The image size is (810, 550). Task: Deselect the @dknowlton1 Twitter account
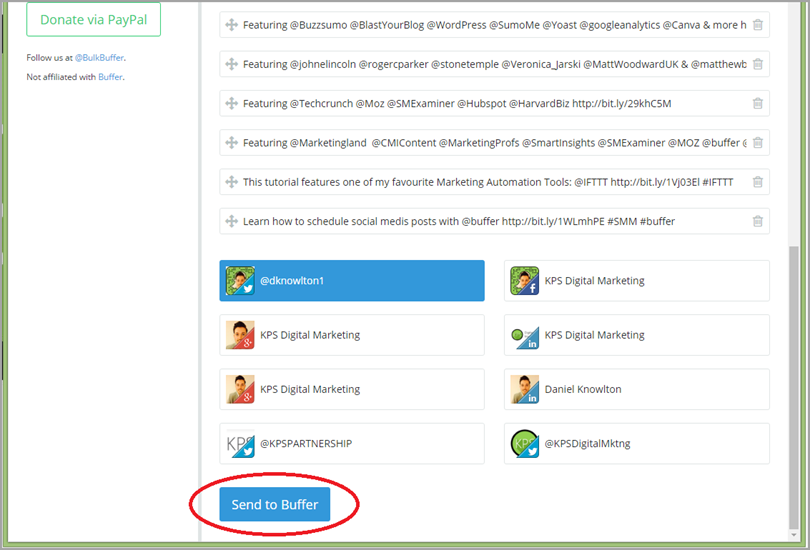[352, 281]
